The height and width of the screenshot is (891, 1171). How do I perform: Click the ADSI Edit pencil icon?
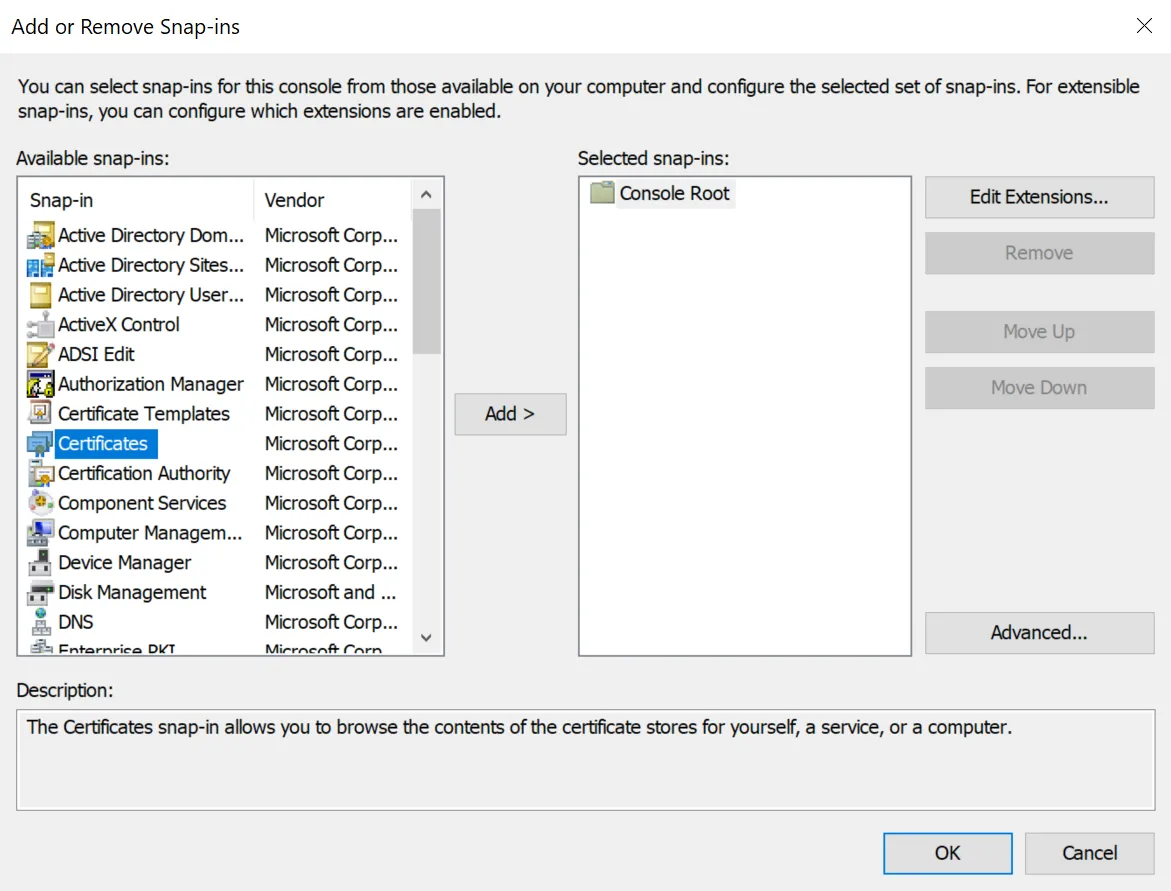click(40, 355)
